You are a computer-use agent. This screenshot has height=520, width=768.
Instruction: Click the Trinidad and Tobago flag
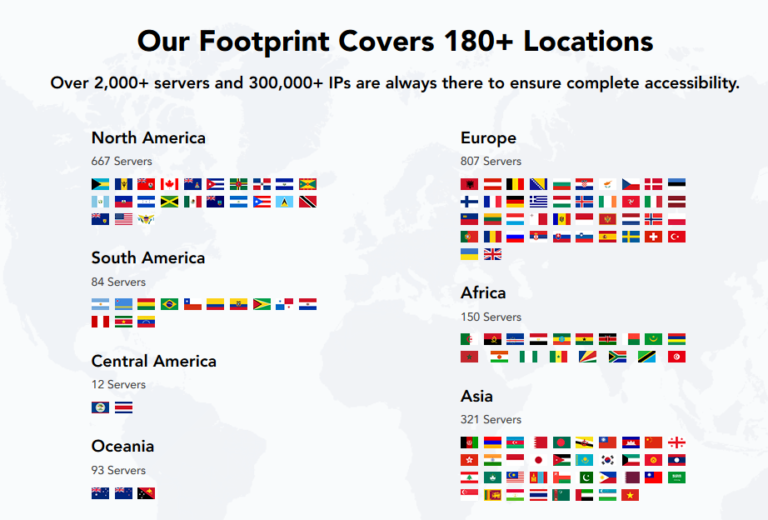[x=308, y=202]
